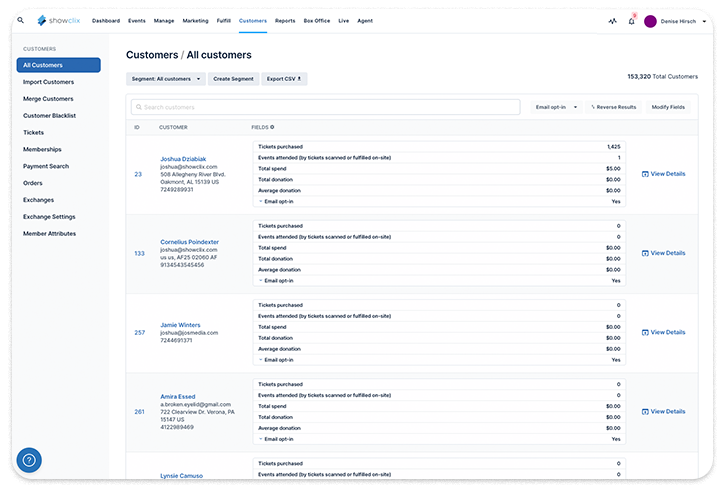
Task: Click the Reverse Results button
Action: 613,107
